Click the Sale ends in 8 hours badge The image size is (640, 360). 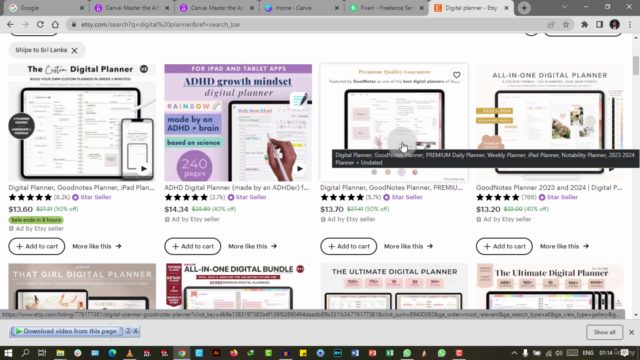click(36, 220)
